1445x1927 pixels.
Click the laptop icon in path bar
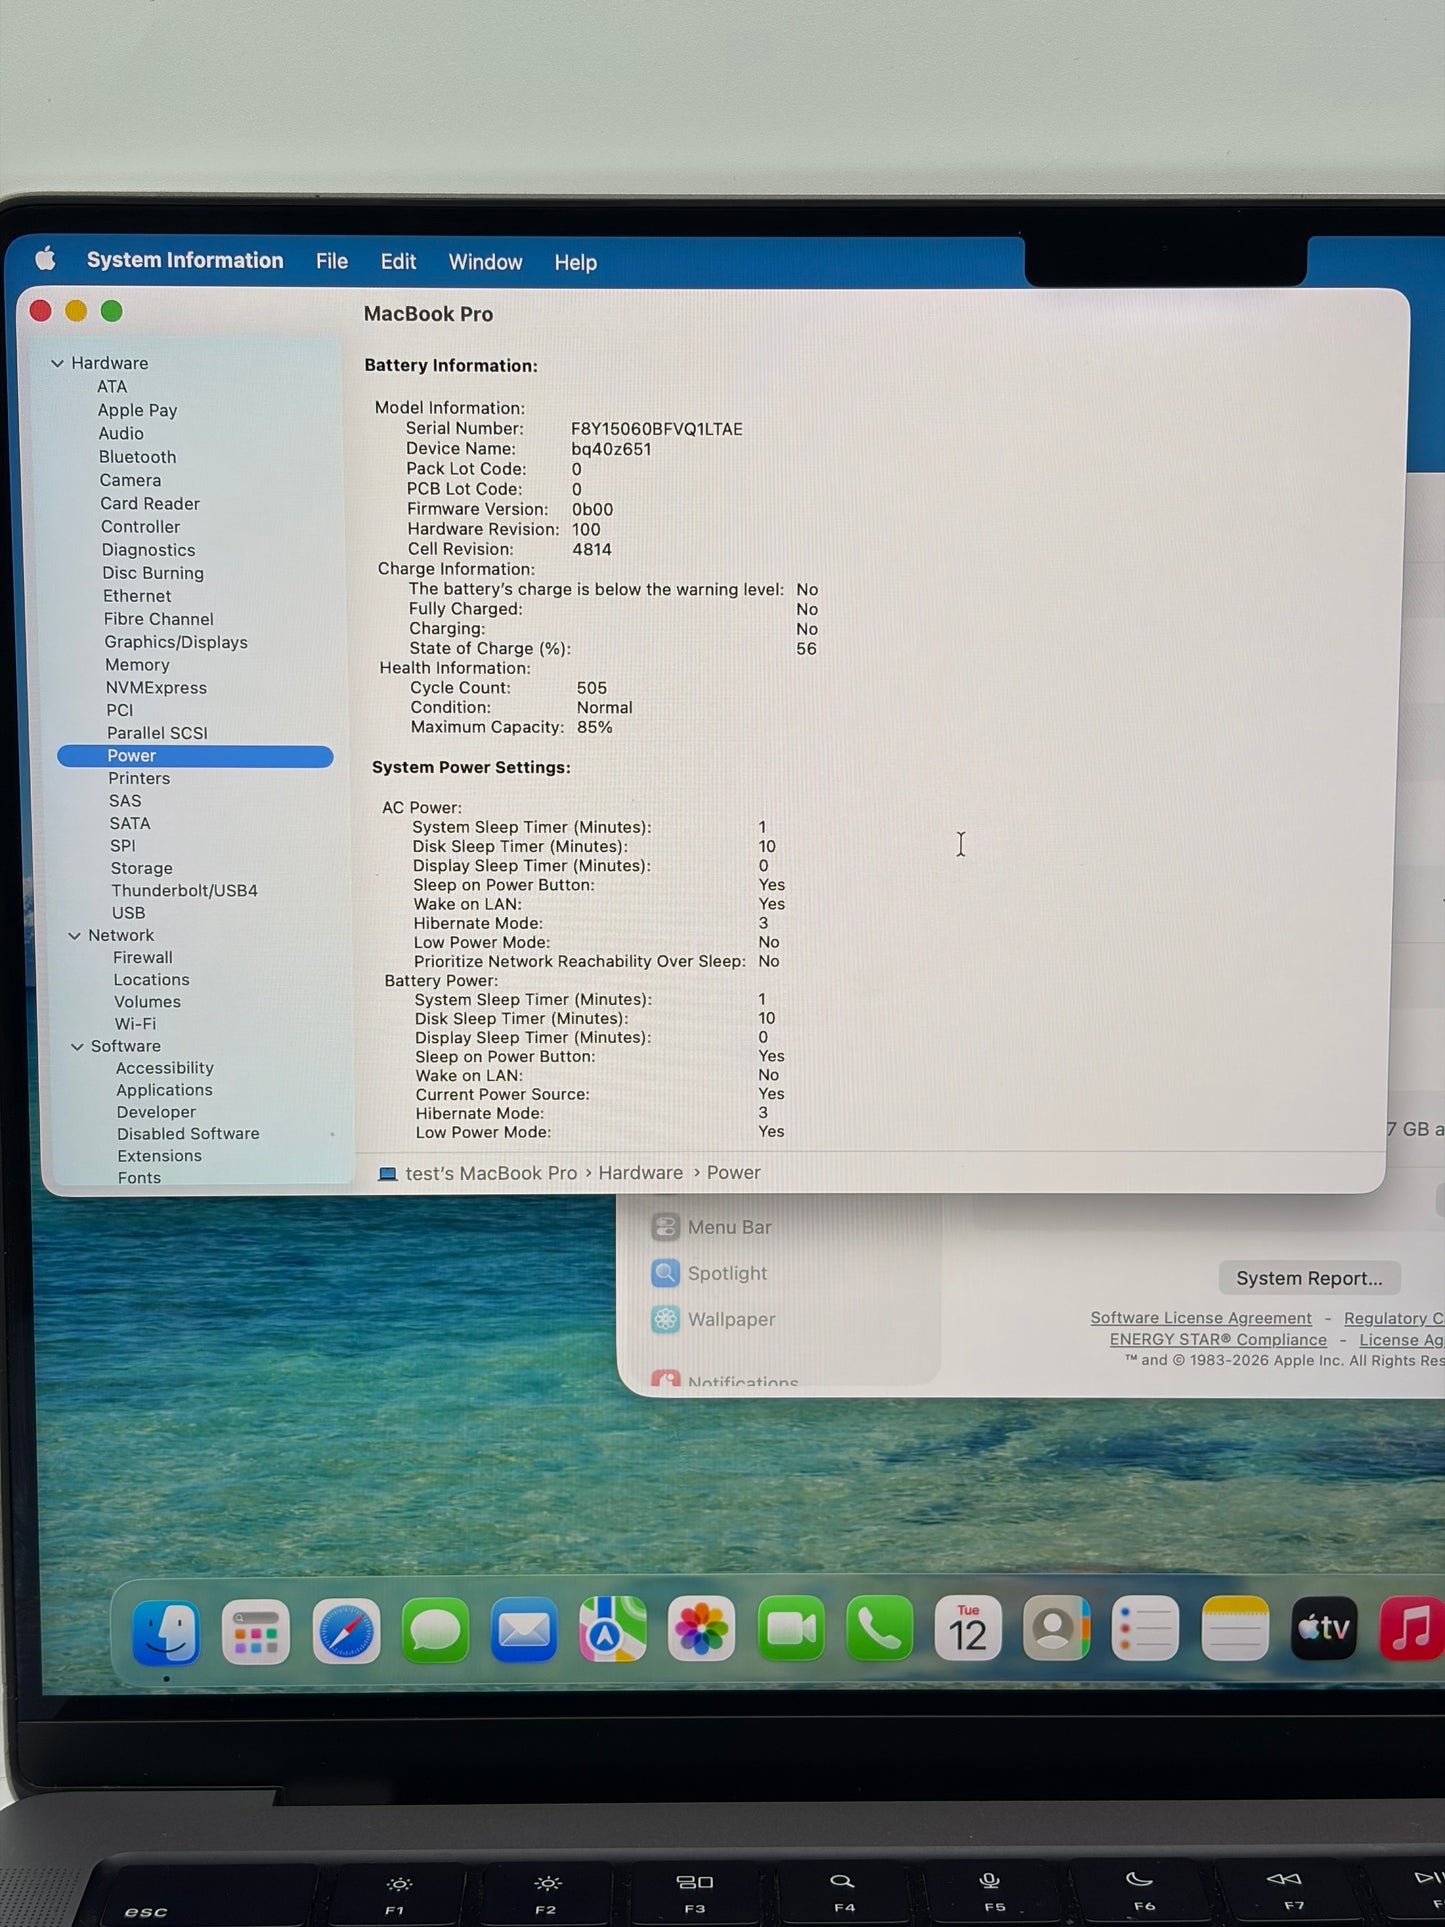point(388,1174)
